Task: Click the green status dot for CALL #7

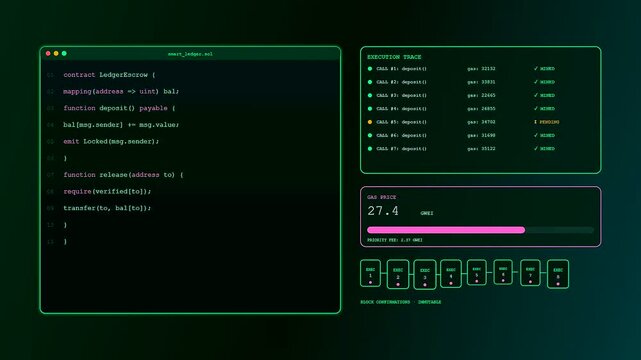Action: (370, 149)
